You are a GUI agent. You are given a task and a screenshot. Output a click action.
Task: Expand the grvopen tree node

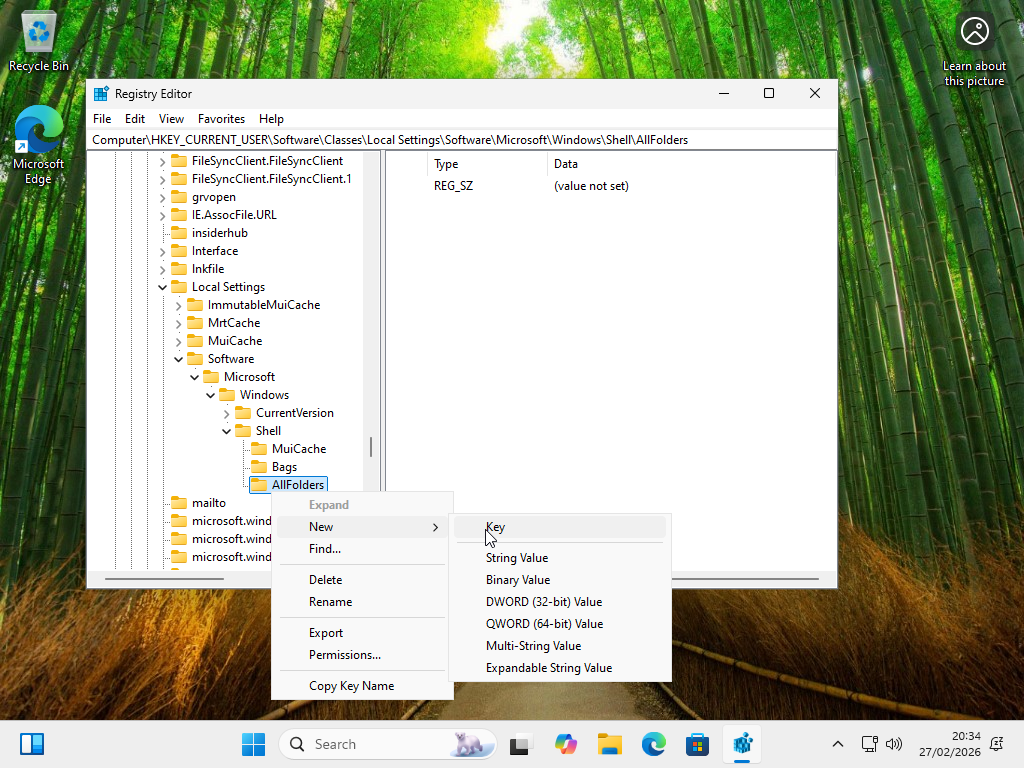[x=163, y=197]
